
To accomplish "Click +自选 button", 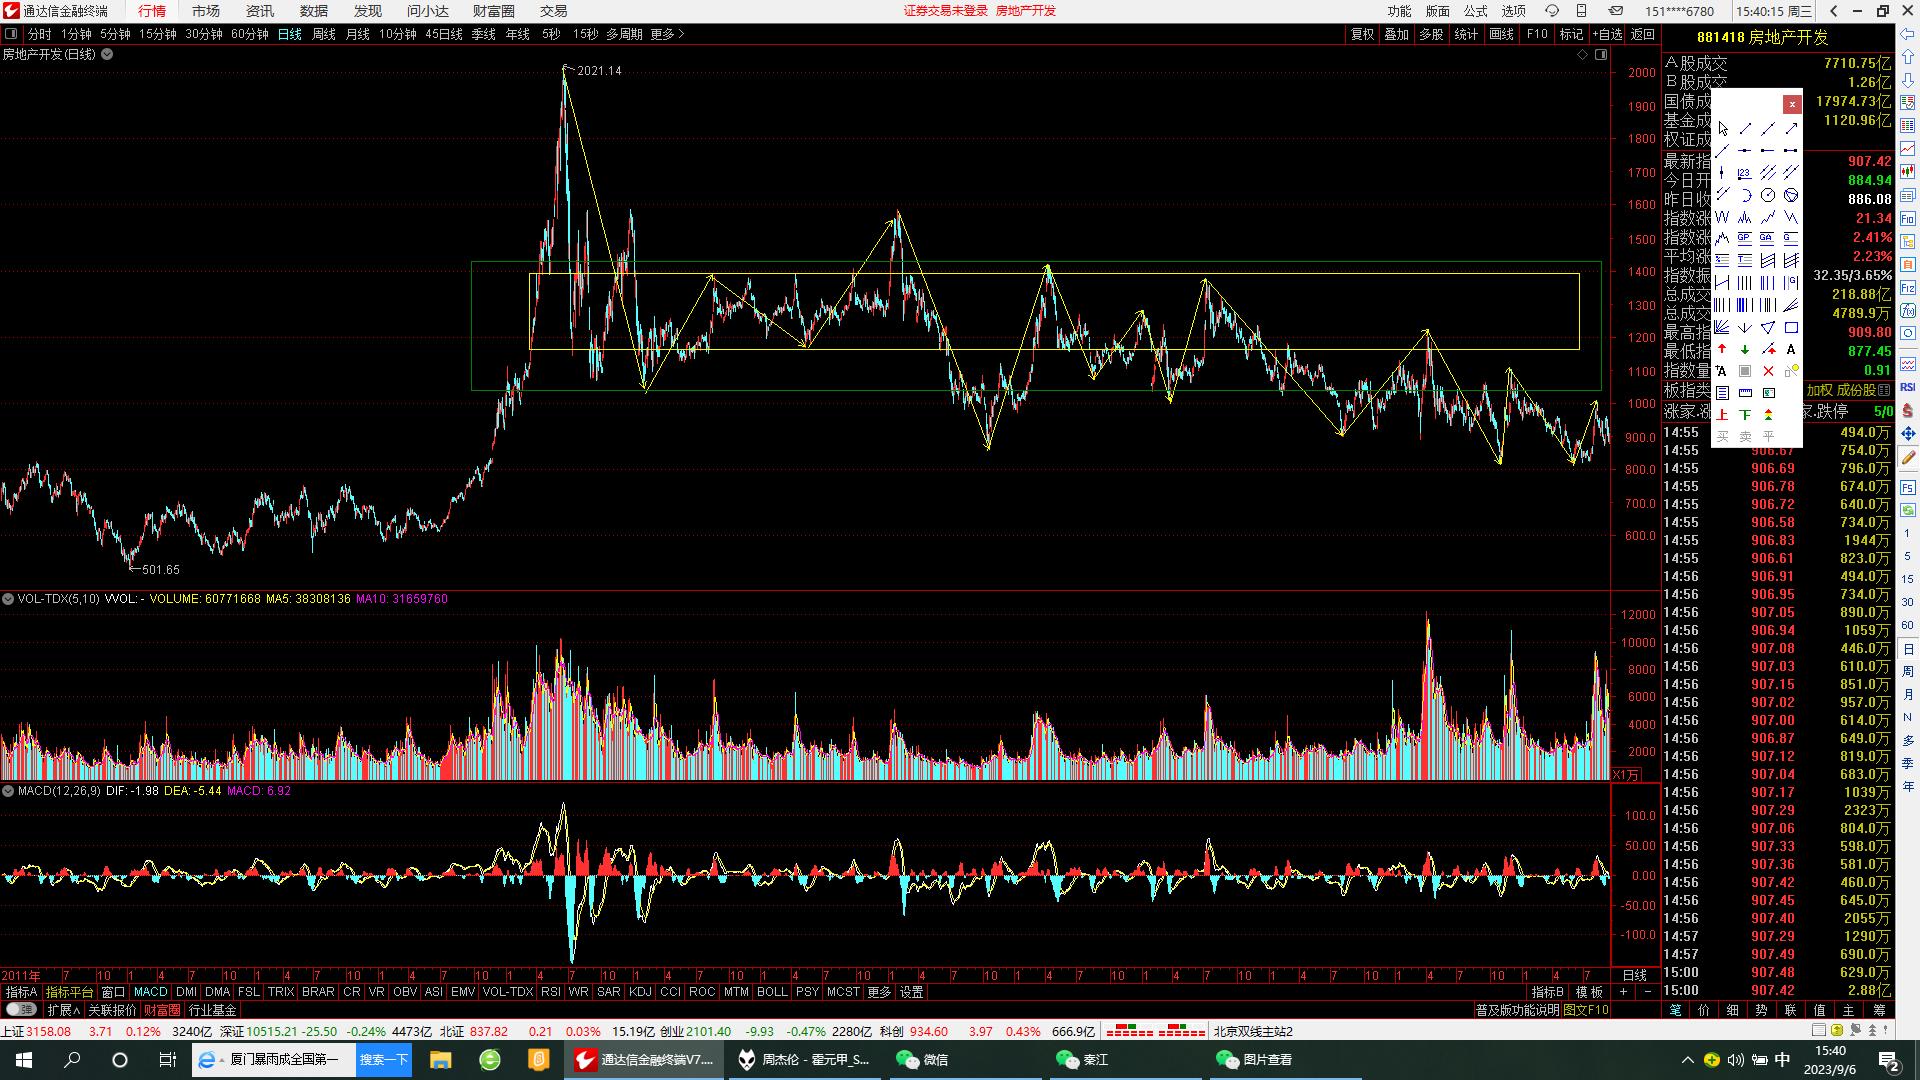I will [x=1607, y=34].
